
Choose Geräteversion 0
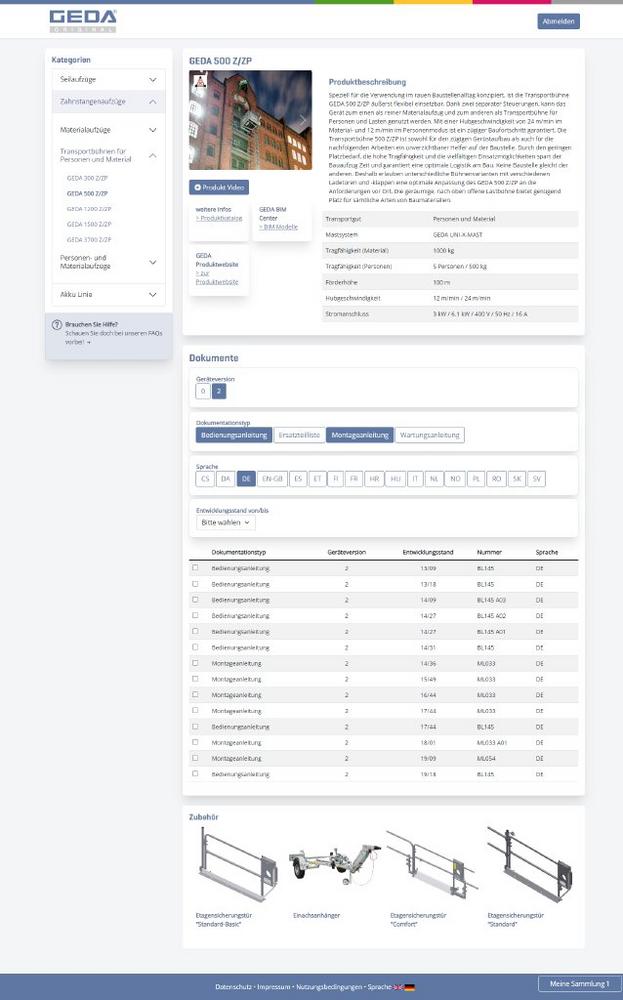click(x=203, y=391)
